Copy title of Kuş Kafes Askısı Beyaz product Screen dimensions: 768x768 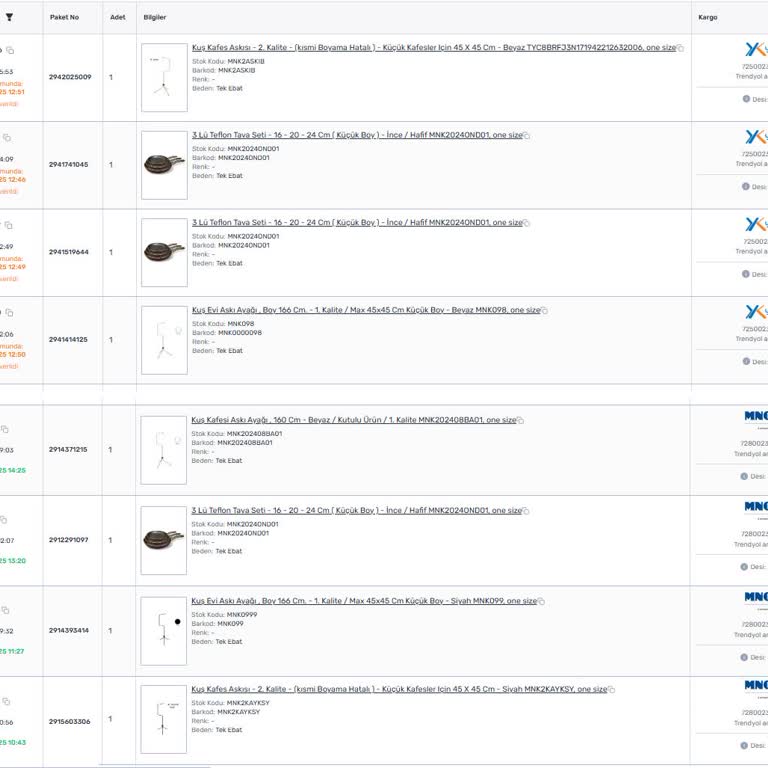[680, 48]
